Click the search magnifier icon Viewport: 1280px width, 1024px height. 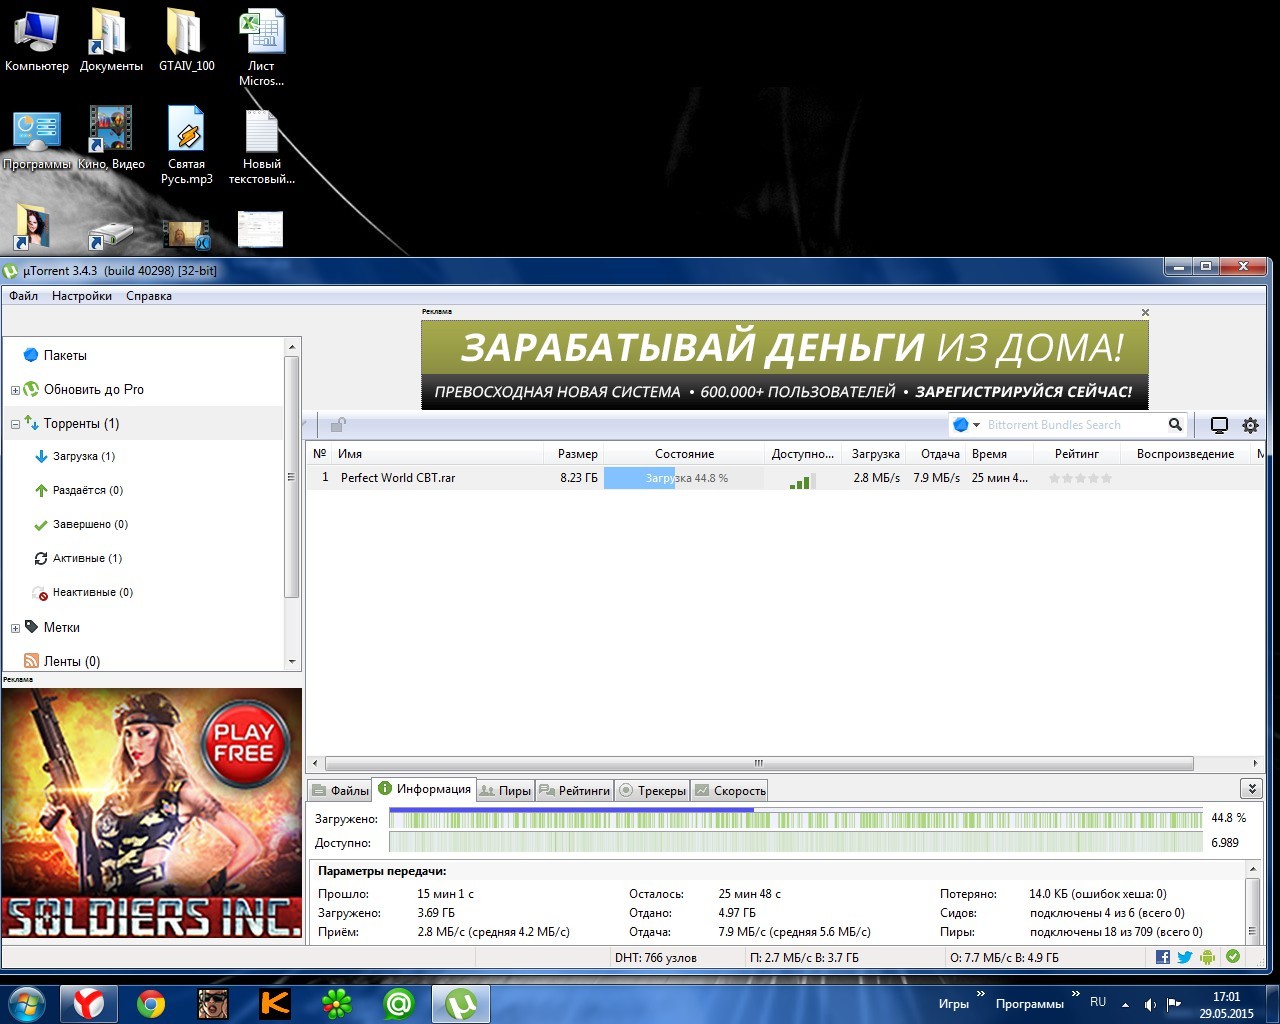1175,425
